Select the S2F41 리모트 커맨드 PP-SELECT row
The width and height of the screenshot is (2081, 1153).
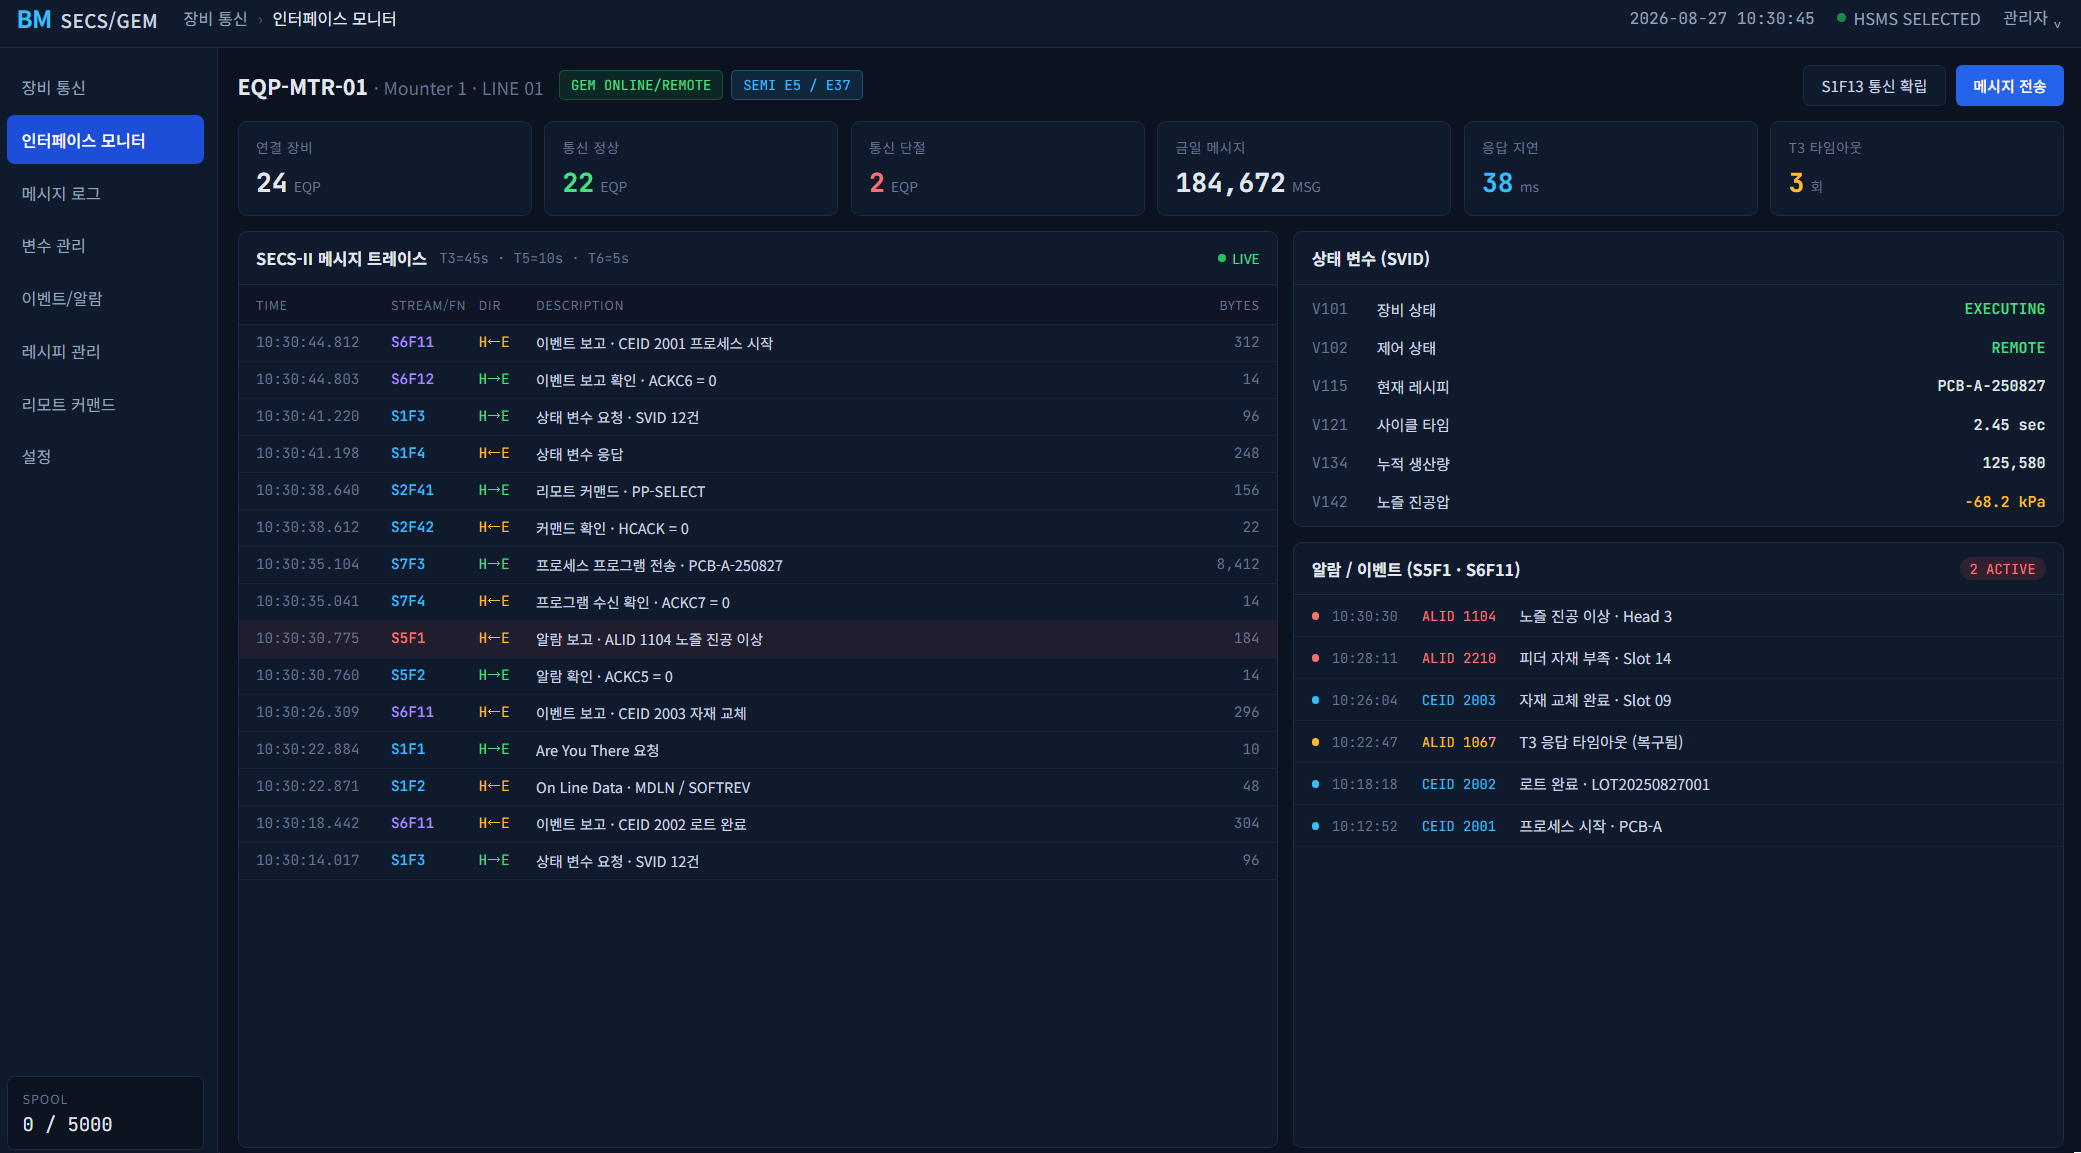pyautogui.click(x=758, y=491)
